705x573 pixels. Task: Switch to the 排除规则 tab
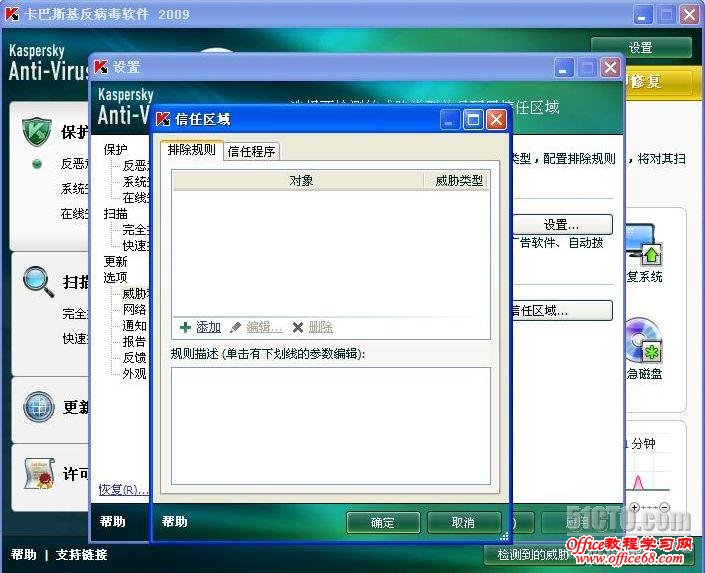click(x=192, y=150)
